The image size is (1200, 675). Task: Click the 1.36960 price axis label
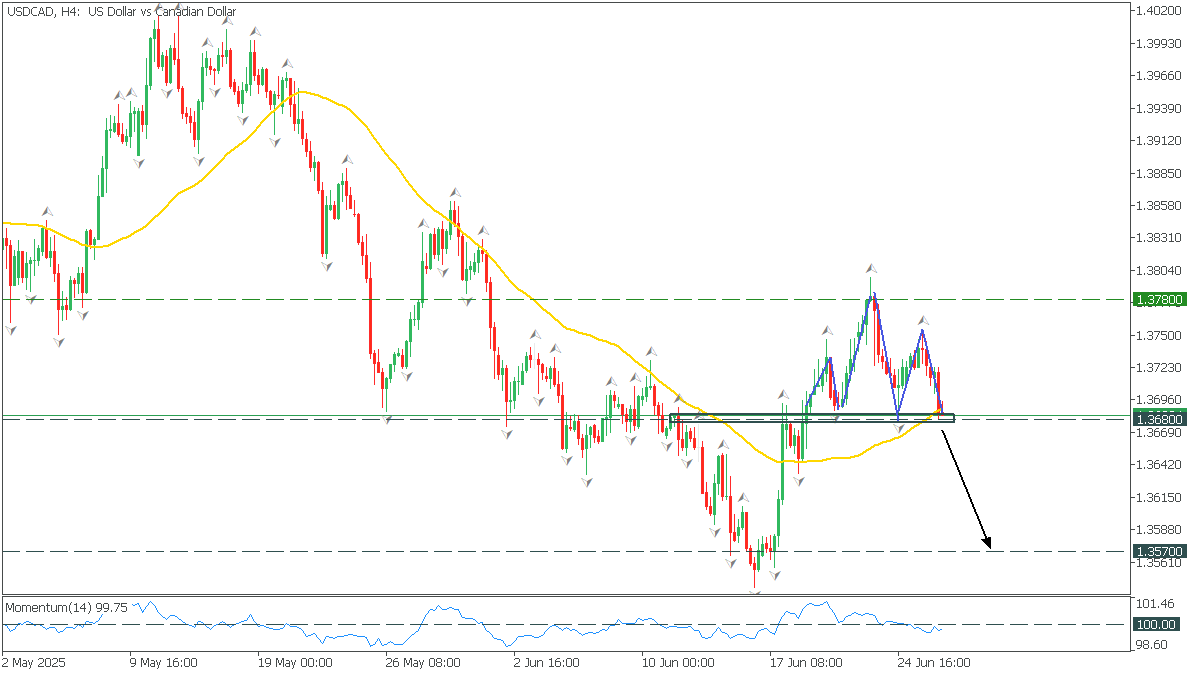click(x=1161, y=400)
